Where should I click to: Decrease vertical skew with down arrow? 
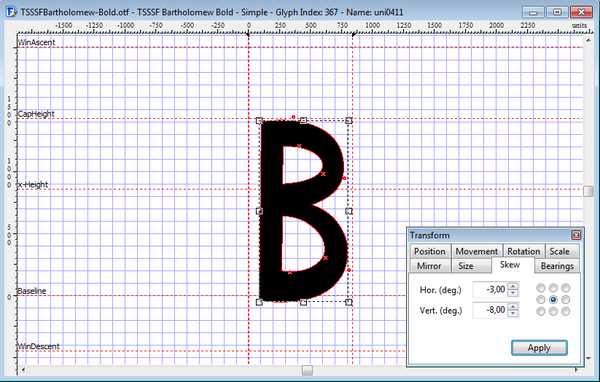tap(513, 313)
